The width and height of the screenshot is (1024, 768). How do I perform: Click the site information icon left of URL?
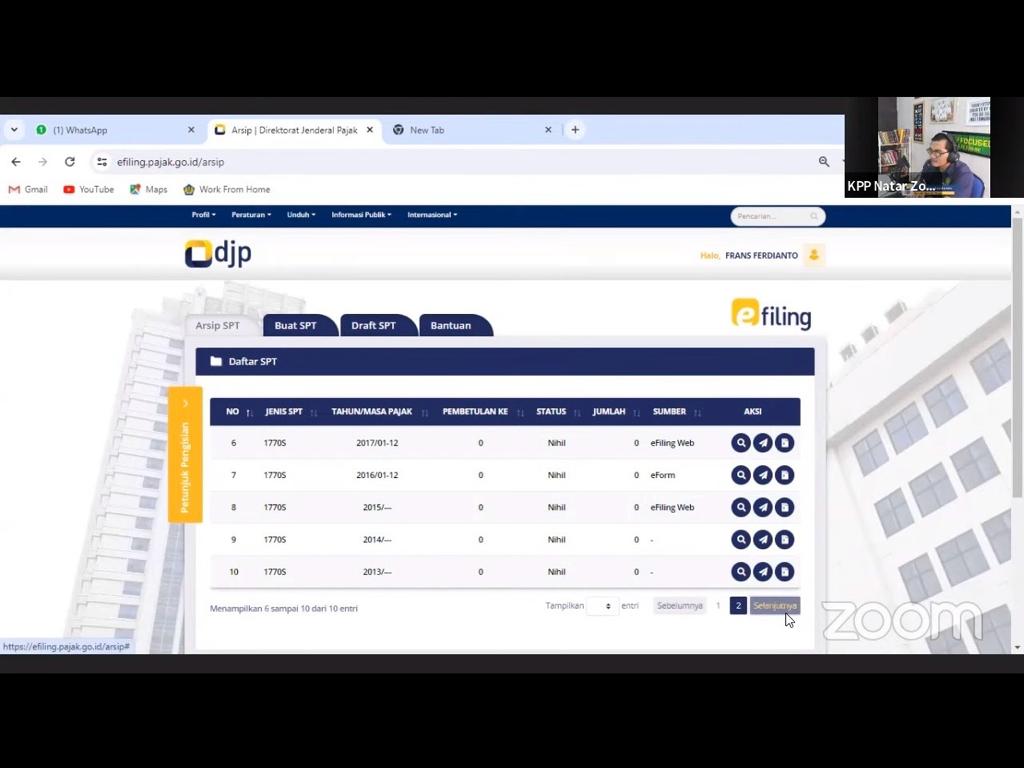tap(101, 162)
